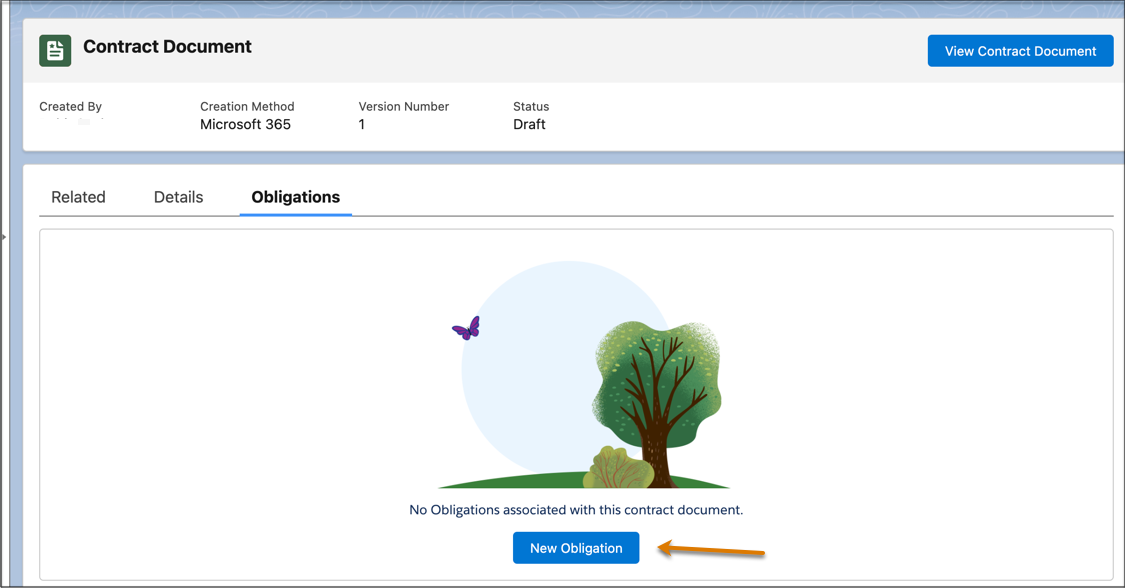Click the Created By field label
Image resolution: width=1125 pixels, height=588 pixels.
(x=70, y=106)
